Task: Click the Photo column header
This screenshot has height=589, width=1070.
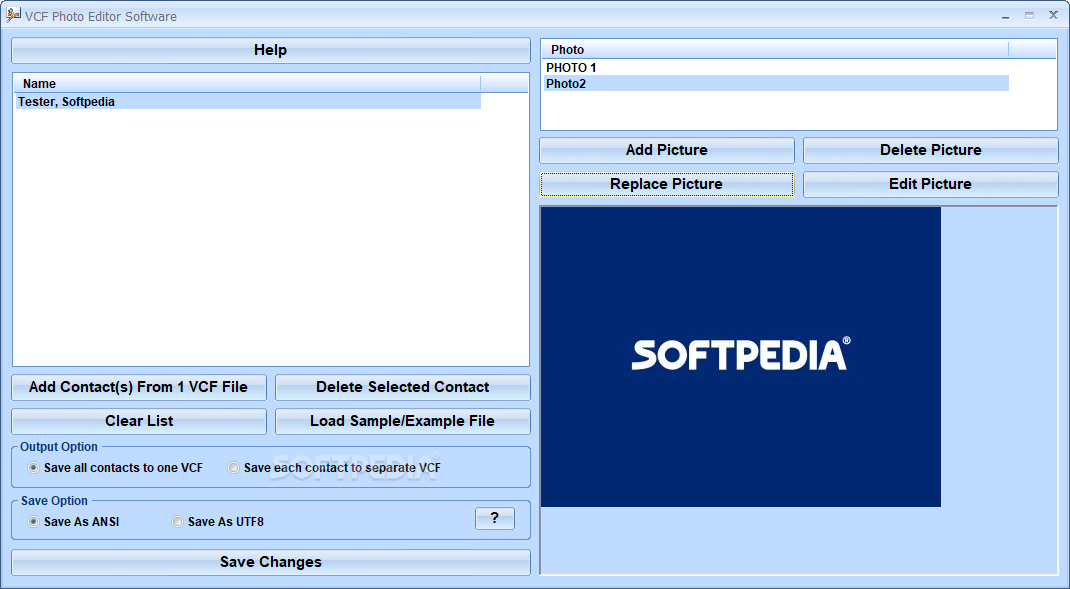Action: point(775,49)
